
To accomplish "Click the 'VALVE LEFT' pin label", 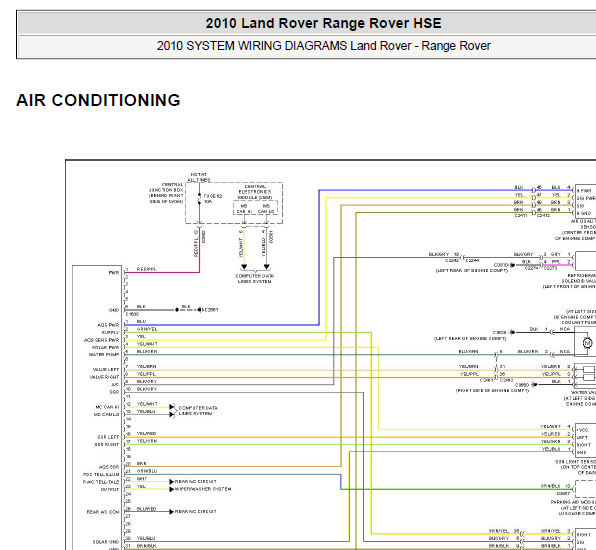I will (x=106, y=369).
